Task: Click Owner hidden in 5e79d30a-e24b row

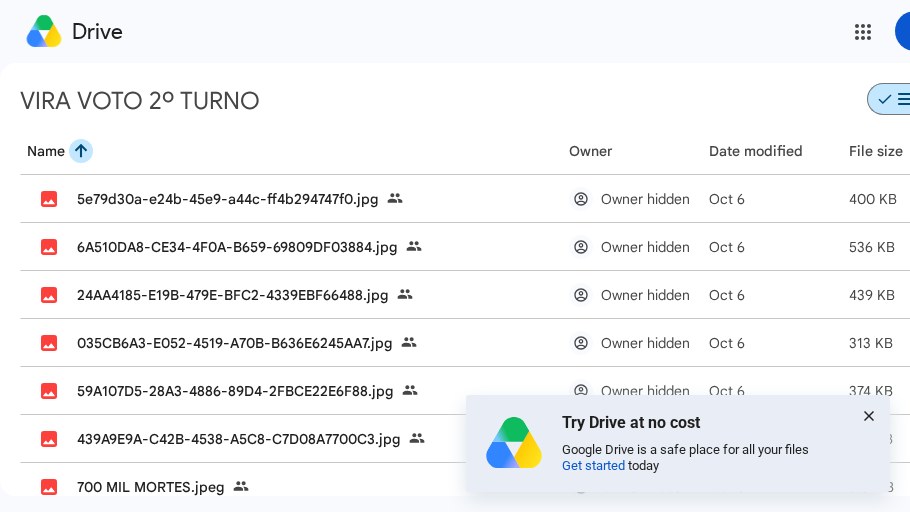Action: [x=645, y=199]
